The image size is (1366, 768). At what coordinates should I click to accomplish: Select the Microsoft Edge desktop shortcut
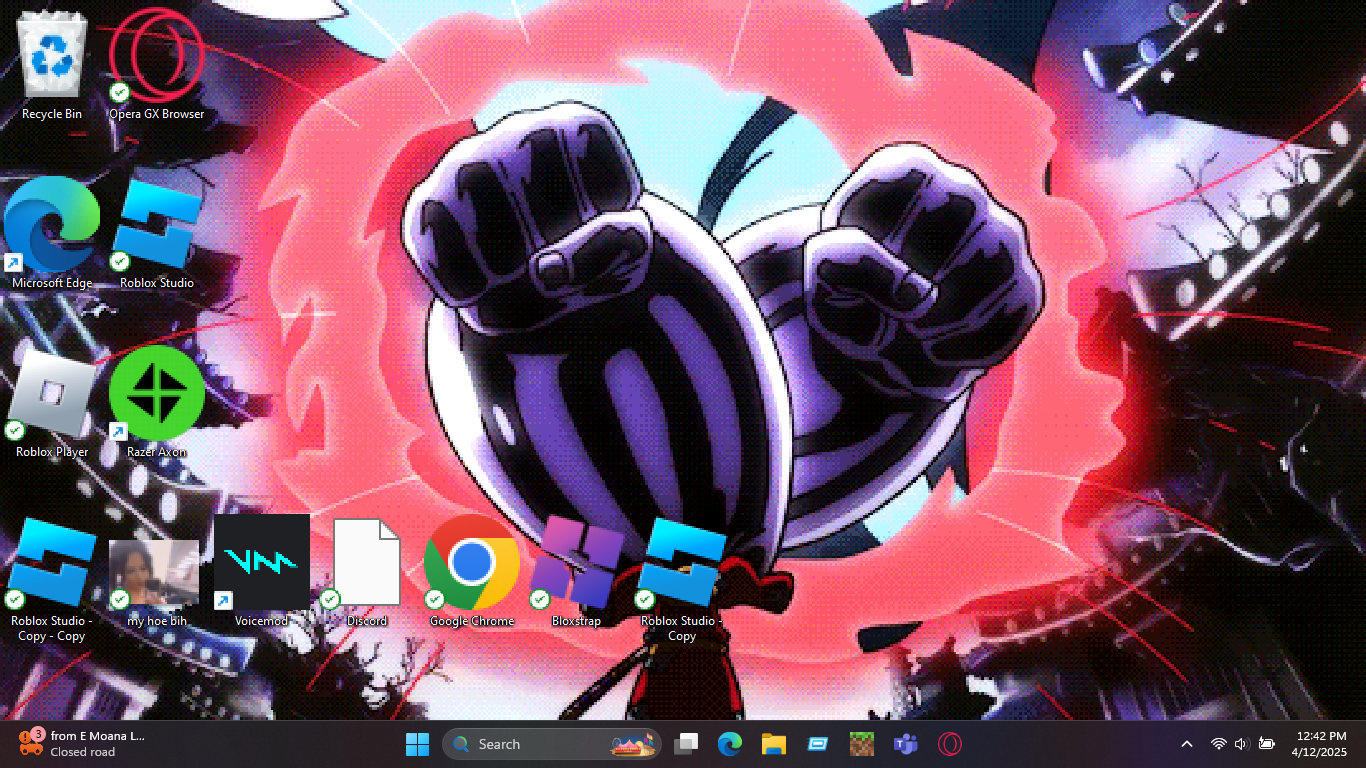click(x=52, y=234)
